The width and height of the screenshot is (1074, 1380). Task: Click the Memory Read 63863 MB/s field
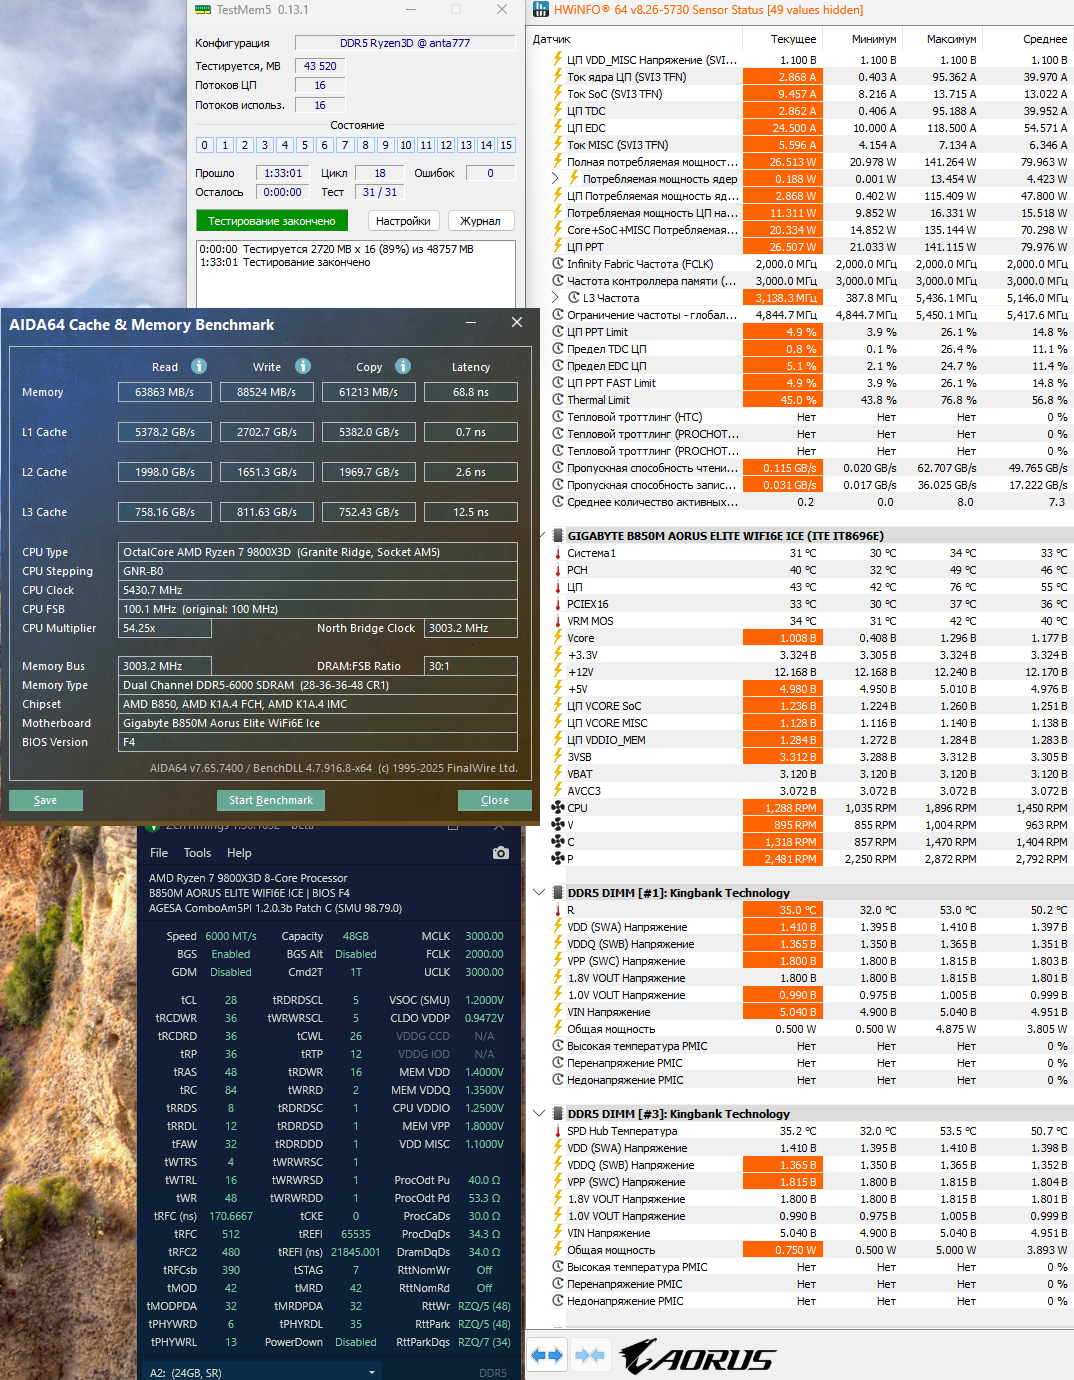(165, 392)
